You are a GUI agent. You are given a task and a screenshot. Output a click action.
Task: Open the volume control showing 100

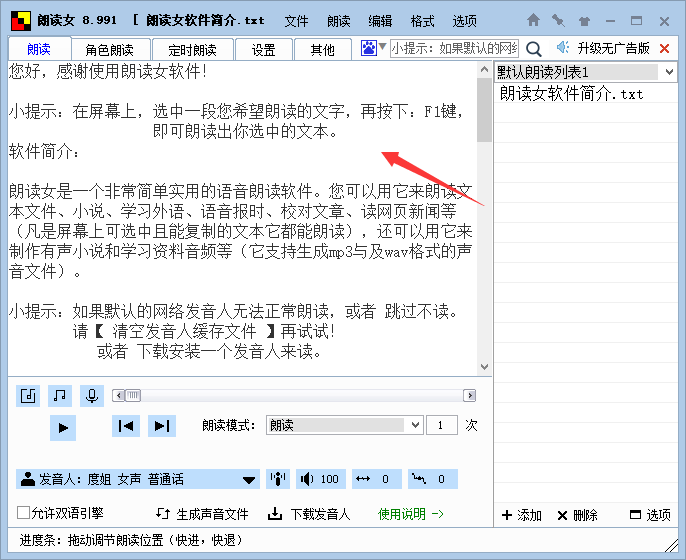point(320,480)
